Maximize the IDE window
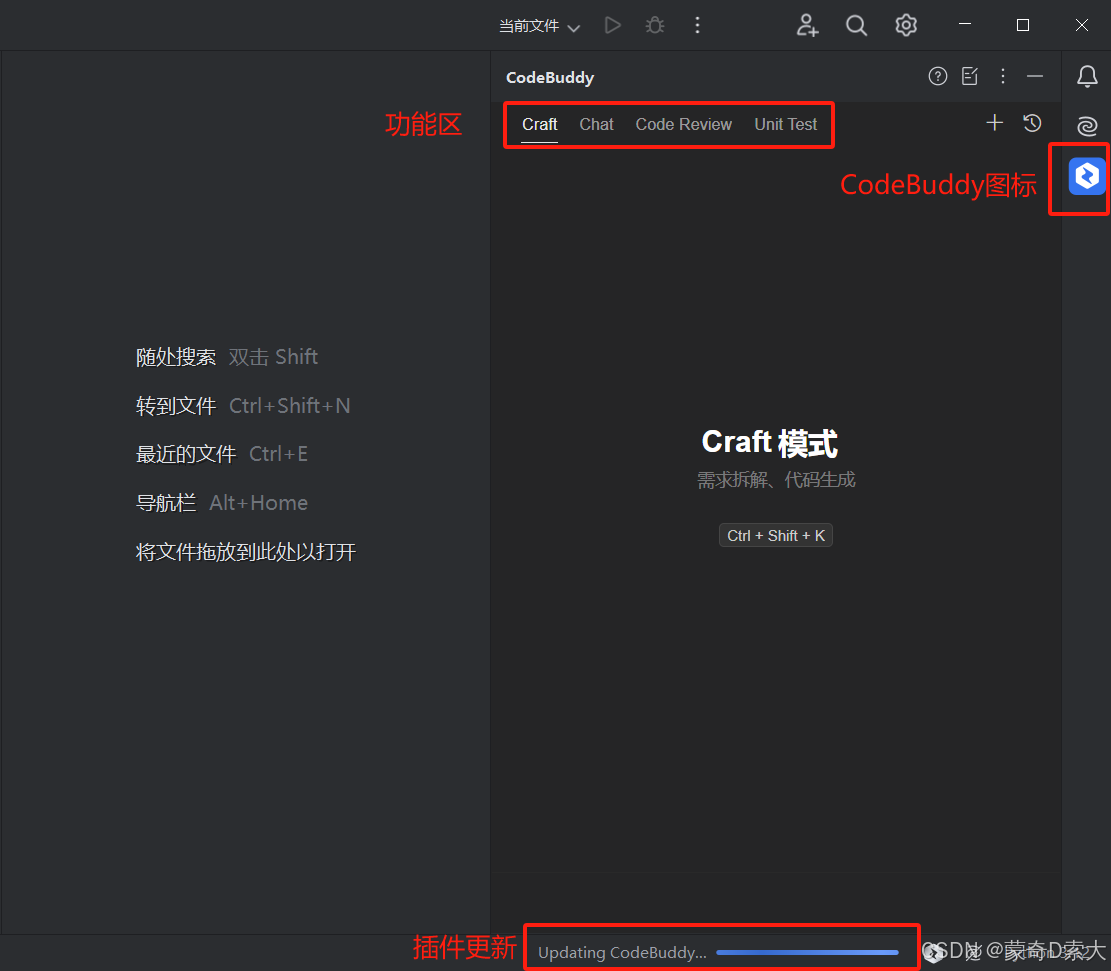The height and width of the screenshot is (971, 1111). [x=1022, y=25]
